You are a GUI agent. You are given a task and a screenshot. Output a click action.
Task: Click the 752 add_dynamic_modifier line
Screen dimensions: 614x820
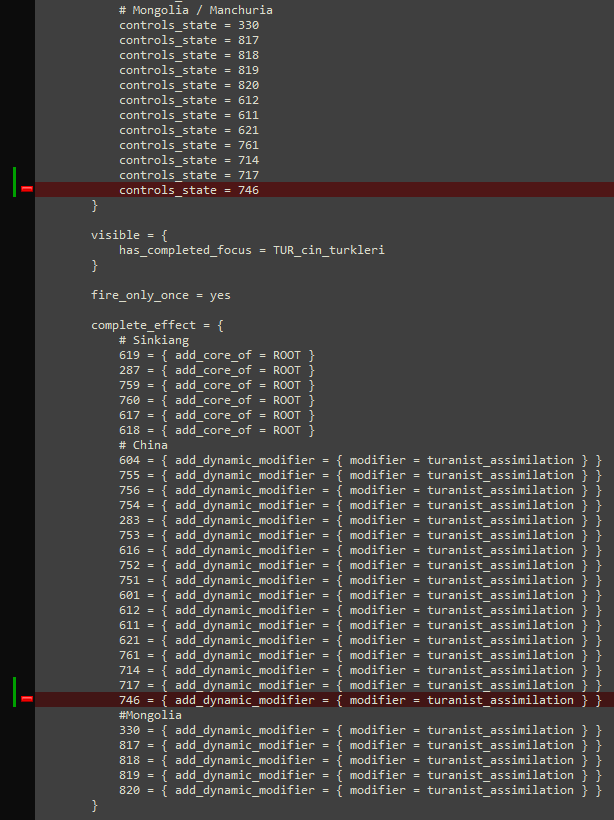(x=360, y=565)
